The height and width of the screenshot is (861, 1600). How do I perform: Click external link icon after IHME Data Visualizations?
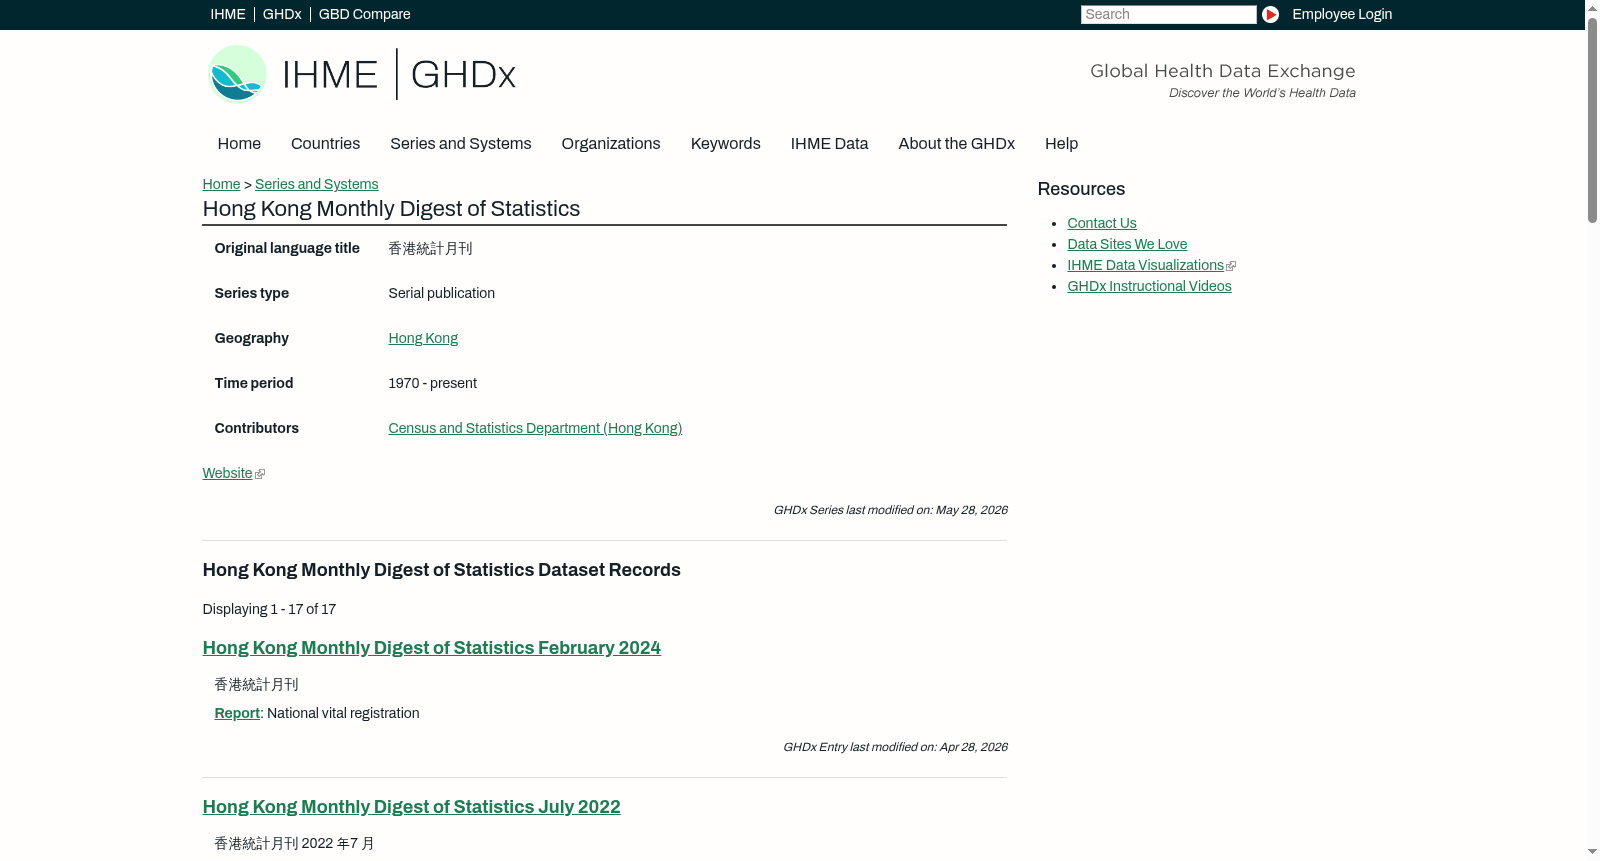tap(1231, 266)
